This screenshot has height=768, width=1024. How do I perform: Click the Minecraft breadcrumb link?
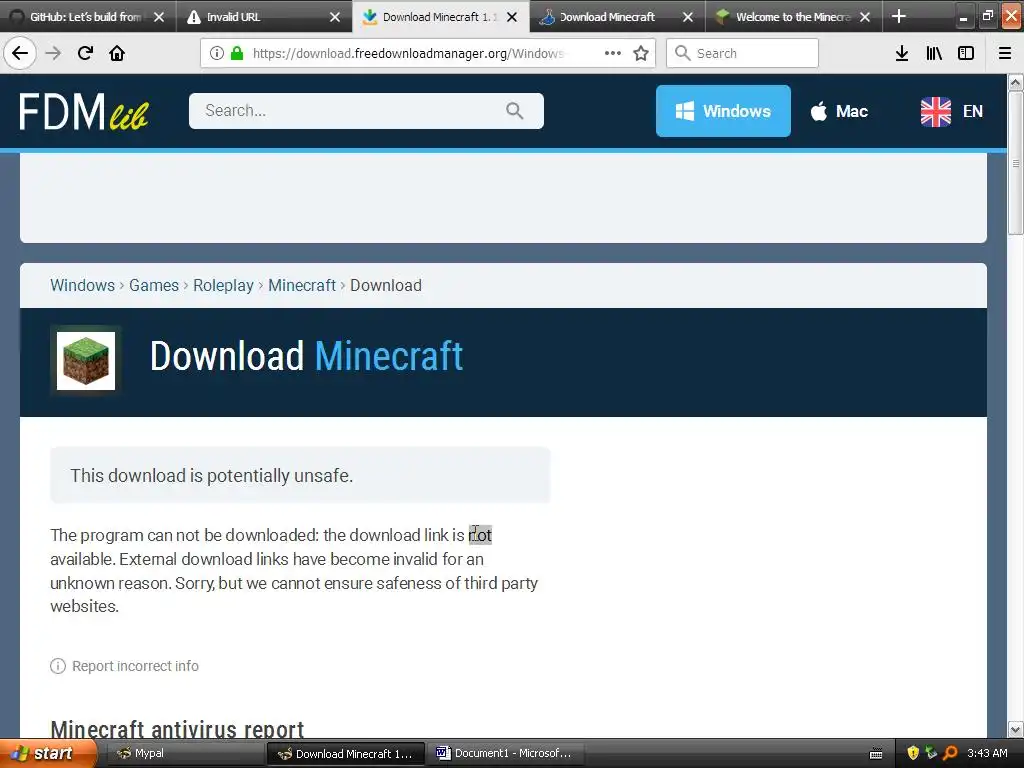point(302,285)
